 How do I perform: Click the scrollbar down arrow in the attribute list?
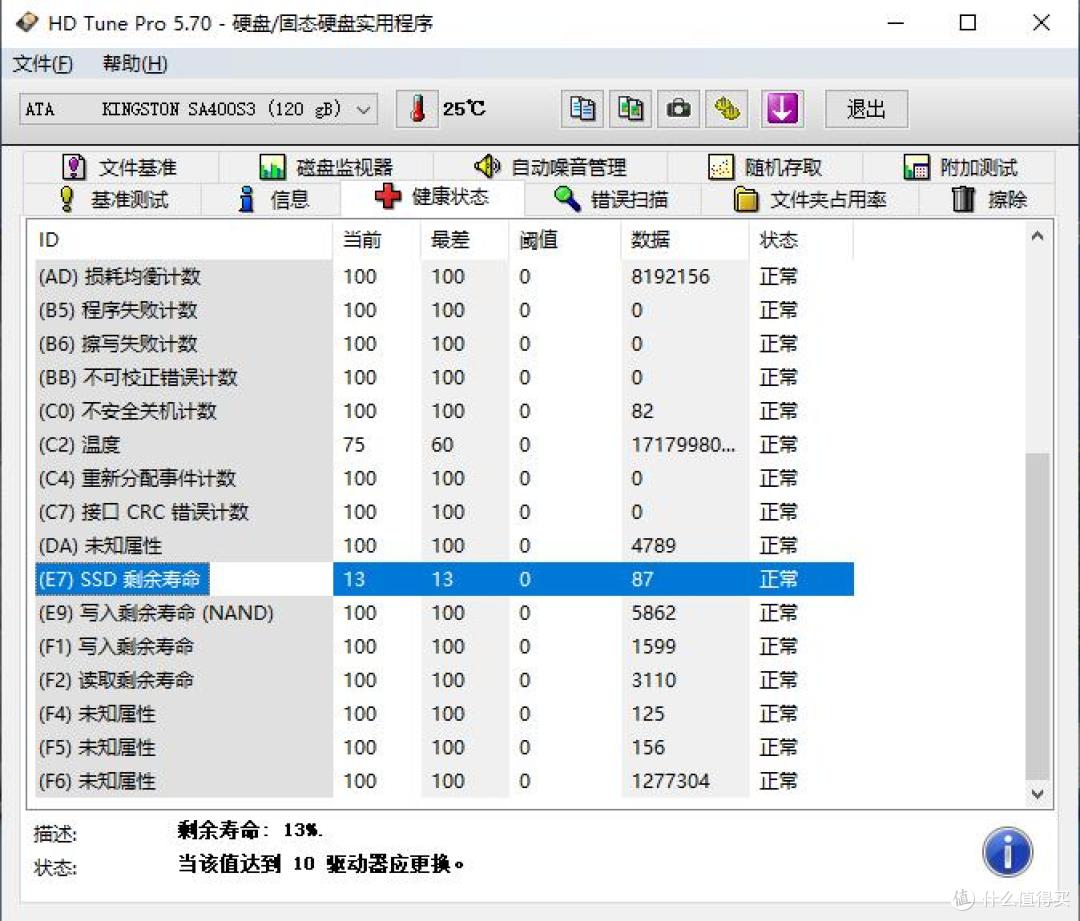pyautogui.click(x=1037, y=794)
